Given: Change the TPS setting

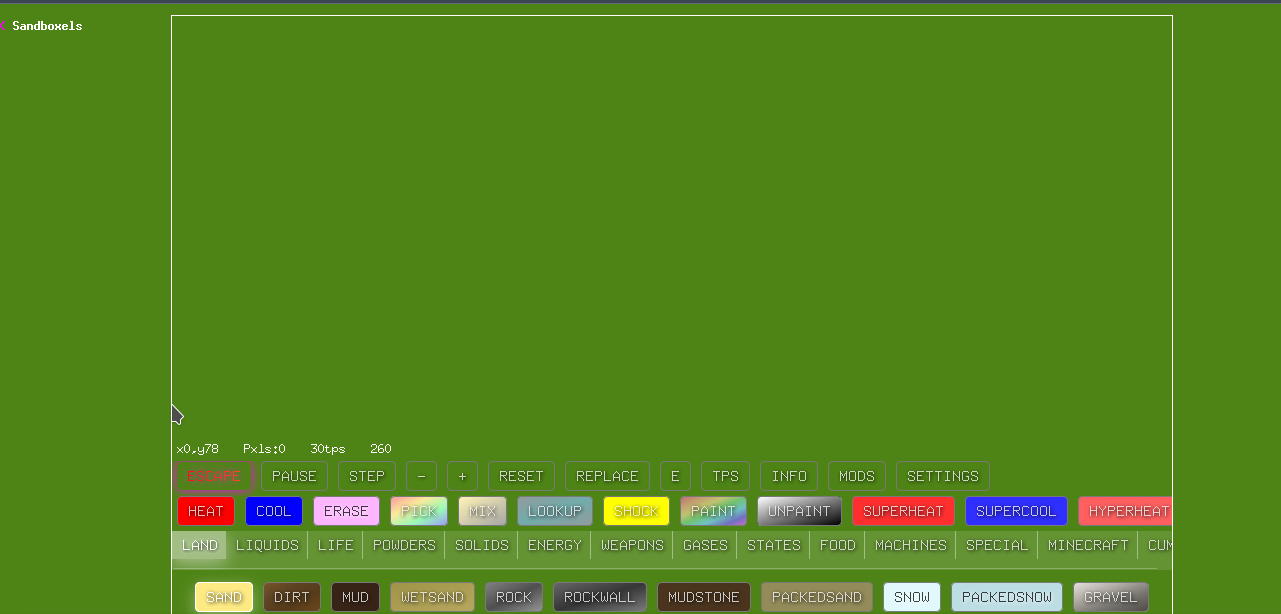Looking at the screenshot, I should pyautogui.click(x=725, y=476).
